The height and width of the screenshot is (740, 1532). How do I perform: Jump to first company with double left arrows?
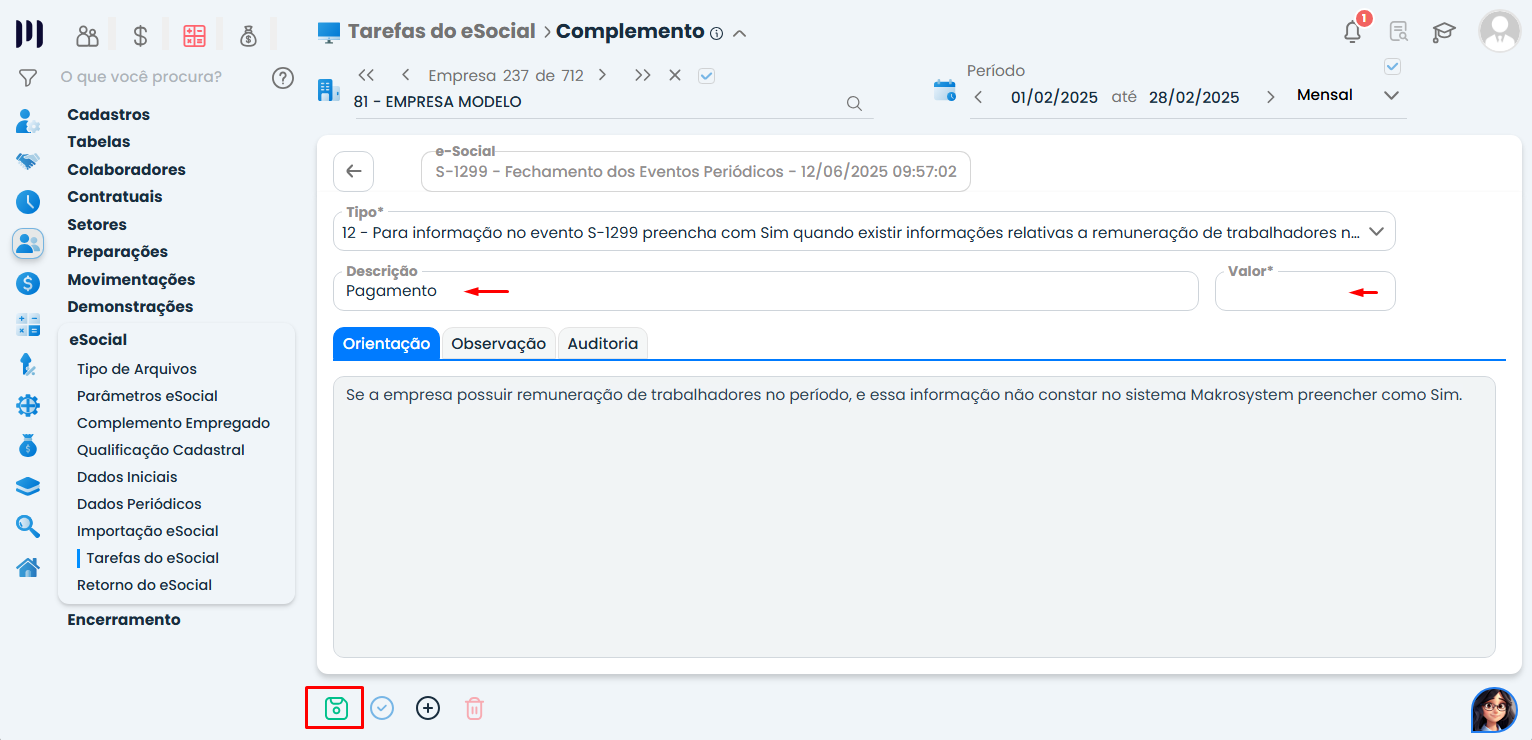(366, 75)
